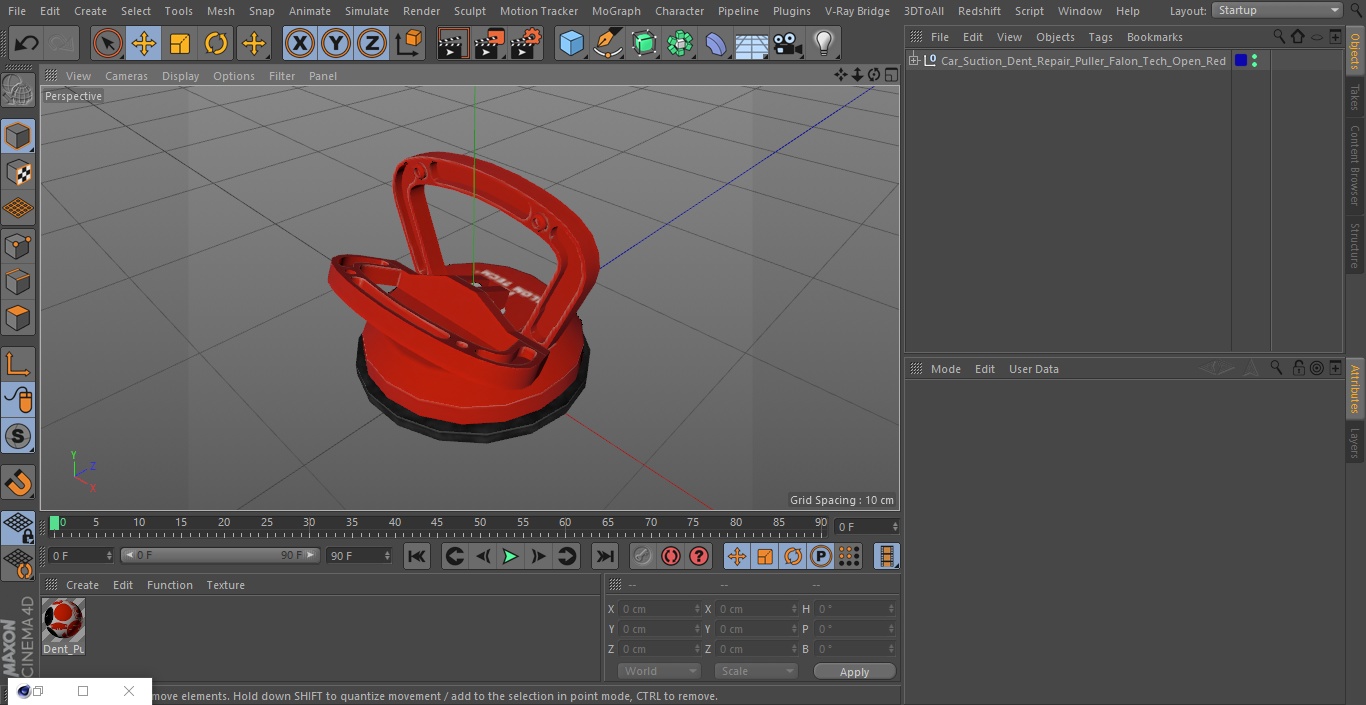Enable Polygons mode
This screenshot has width=1366, height=705.
point(18,318)
